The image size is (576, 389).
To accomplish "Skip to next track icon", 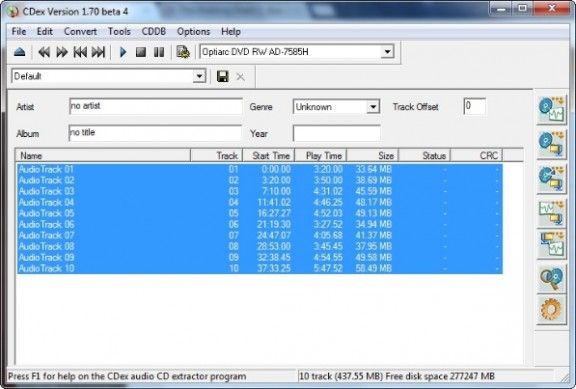I will (x=98, y=52).
